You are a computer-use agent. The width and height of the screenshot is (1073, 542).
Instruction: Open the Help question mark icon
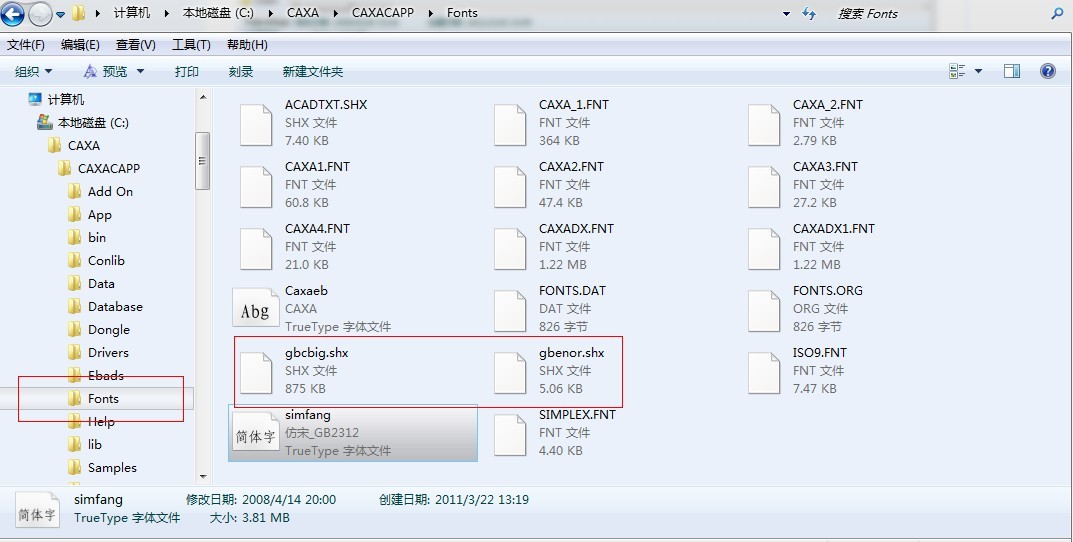coord(1048,71)
